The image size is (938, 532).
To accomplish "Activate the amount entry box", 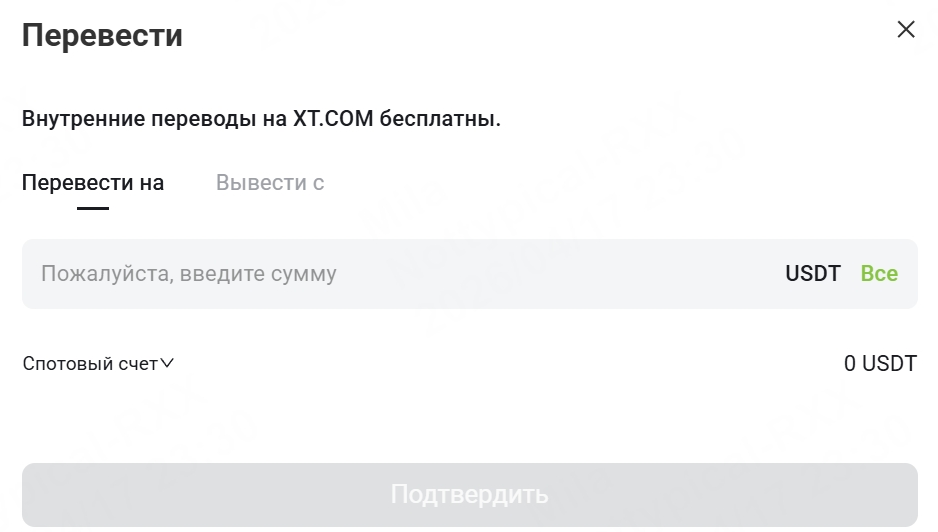I will (470, 274).
